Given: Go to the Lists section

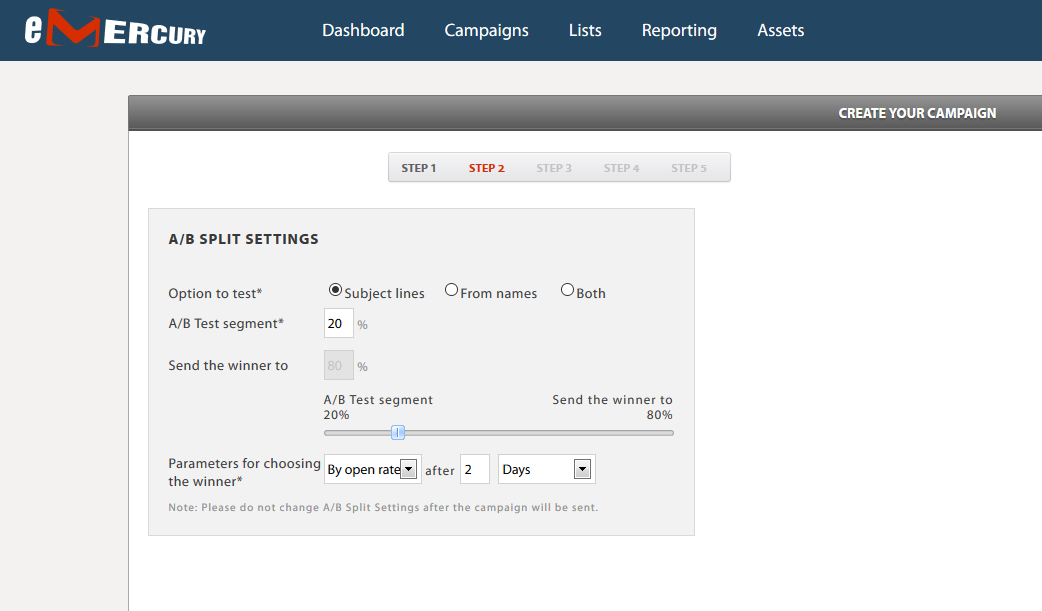Looking at the screenshot, I should point(585,30).
